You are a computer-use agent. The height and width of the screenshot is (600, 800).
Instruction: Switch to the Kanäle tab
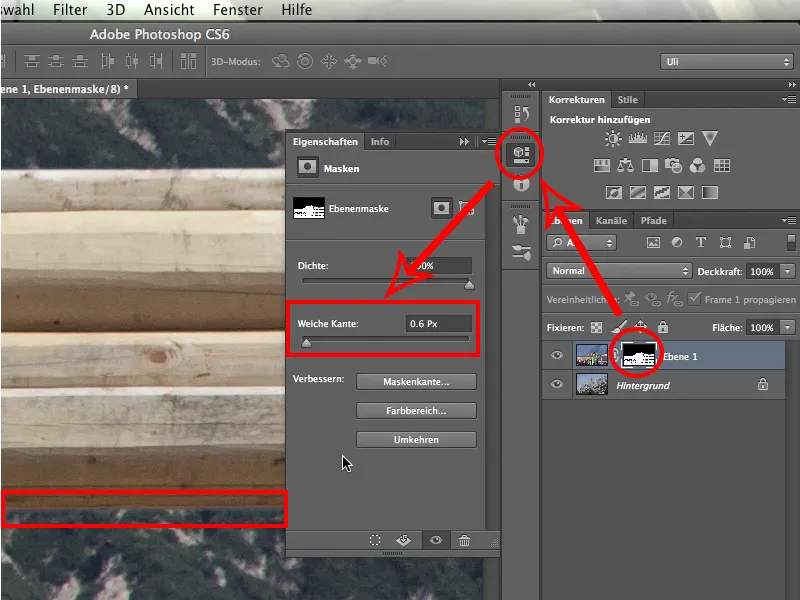pyautogui.click(x=611, y=220)
